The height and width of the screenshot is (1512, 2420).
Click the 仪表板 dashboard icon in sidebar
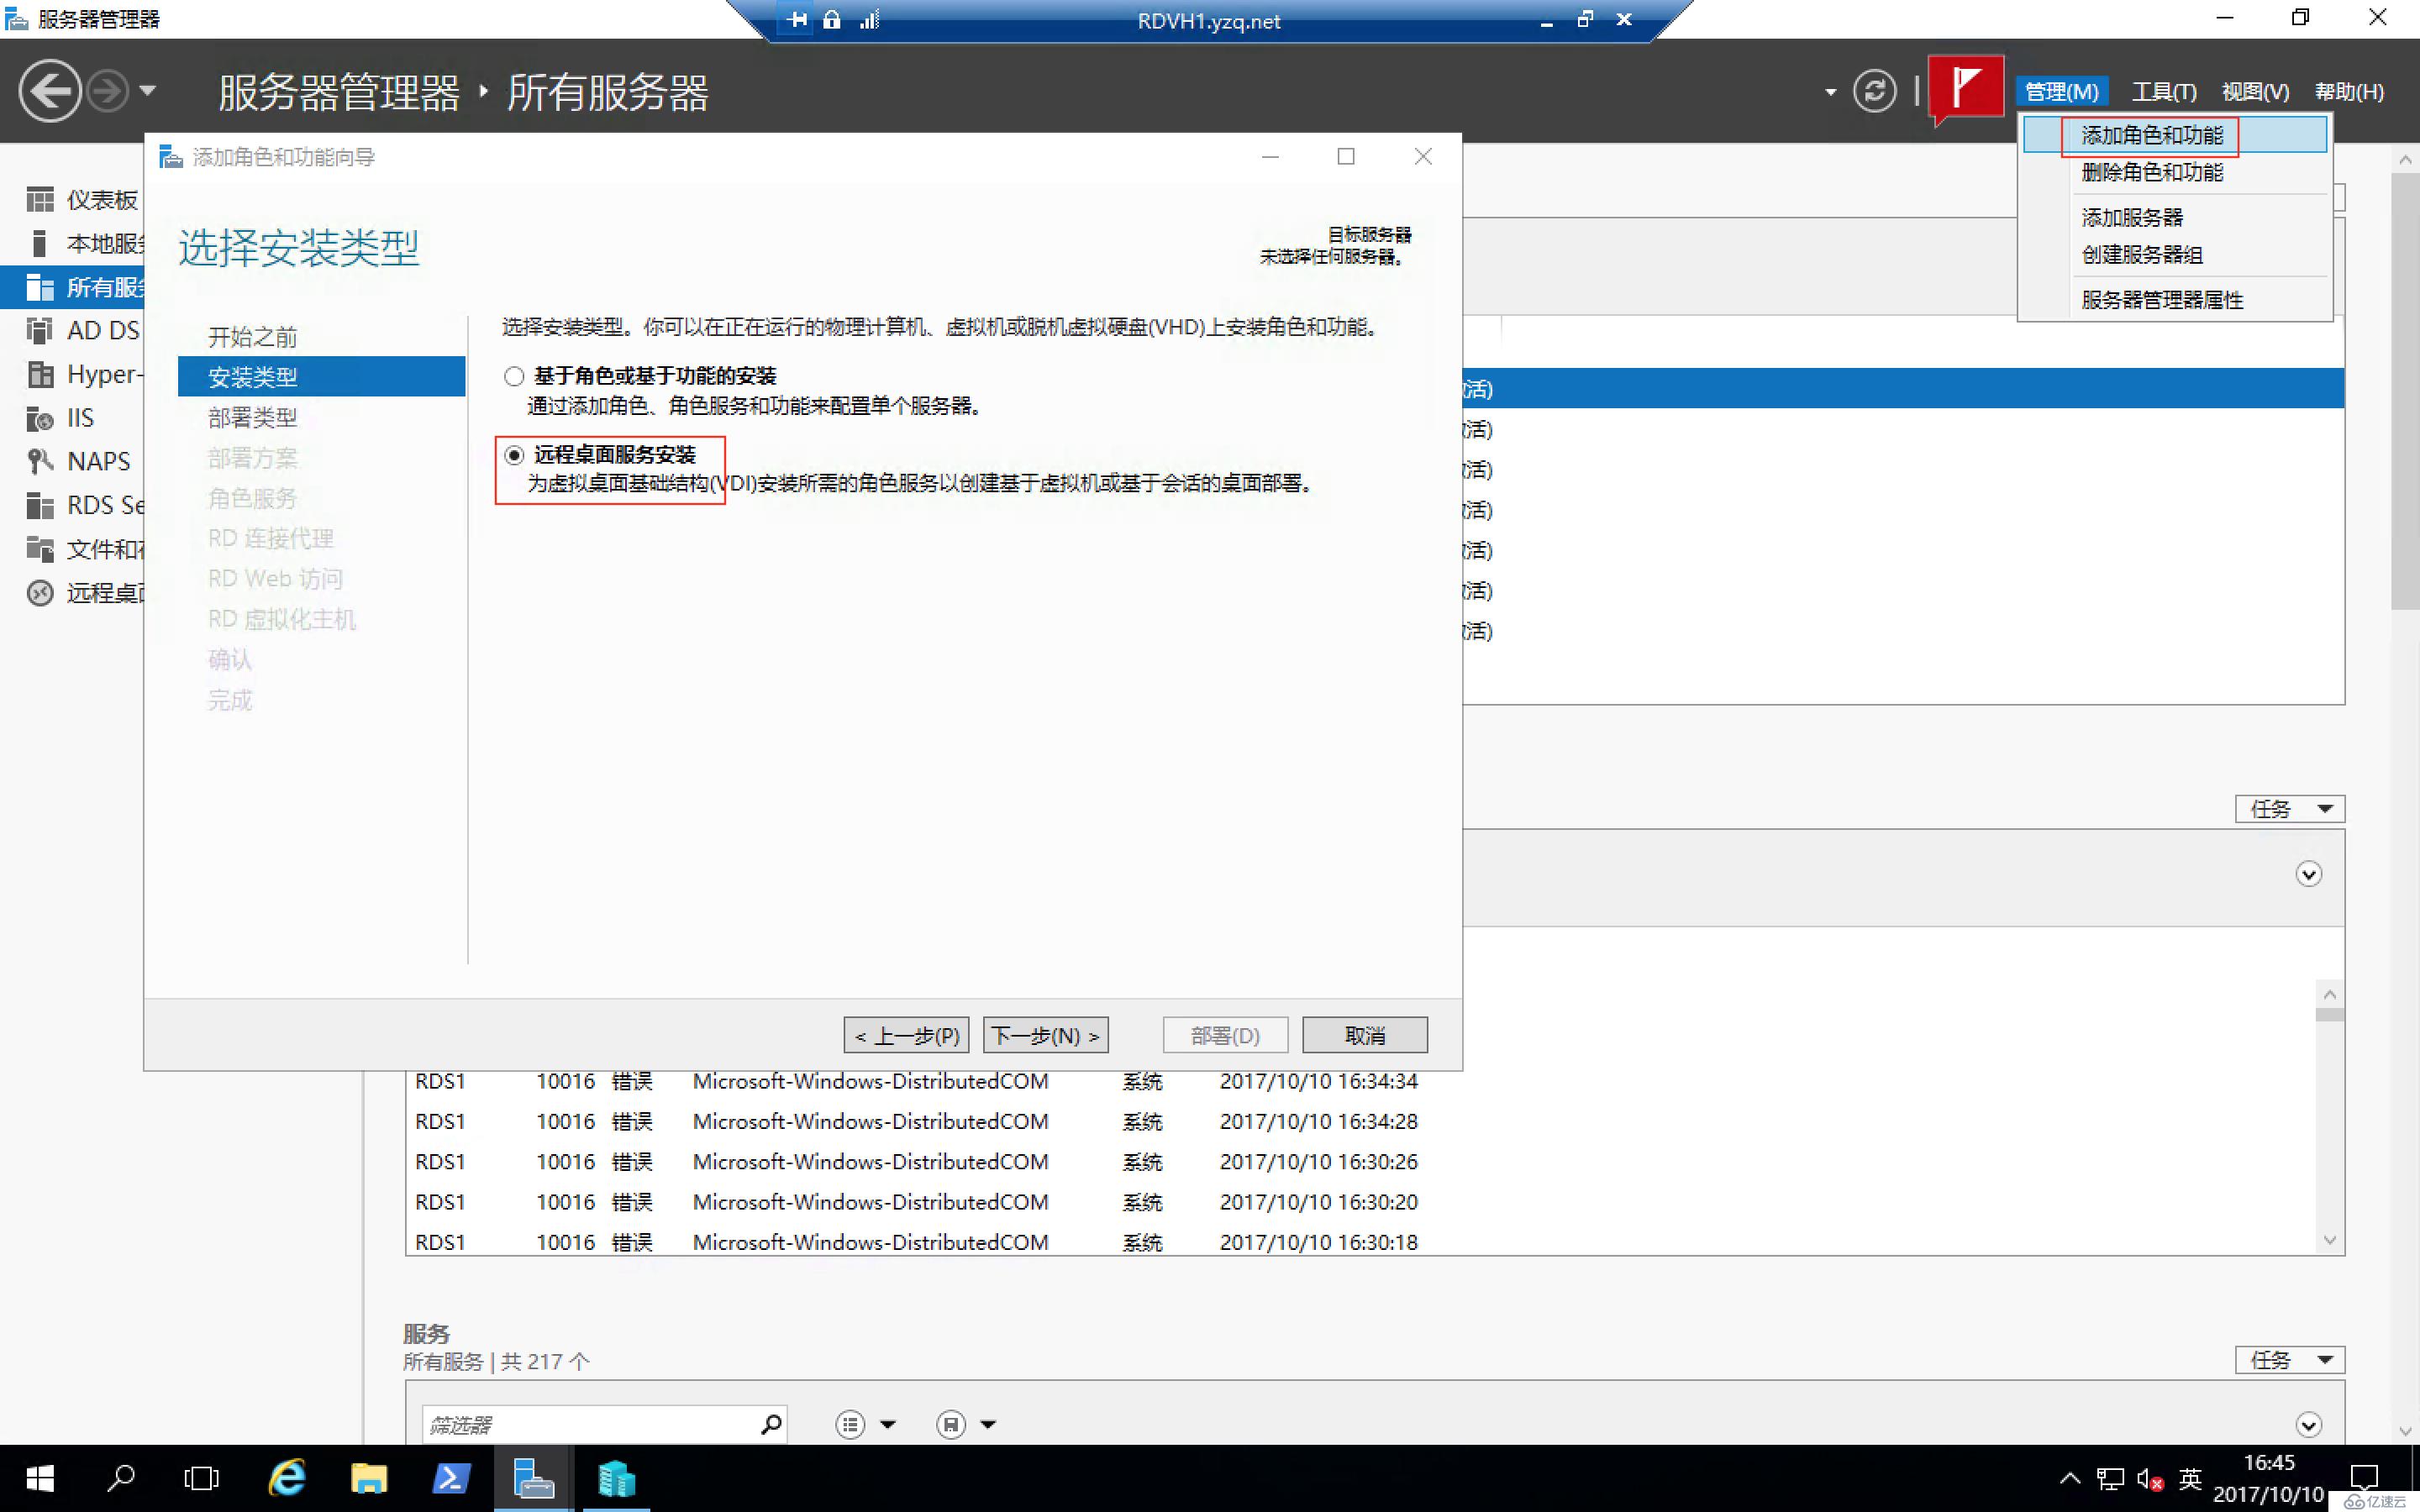40,200
